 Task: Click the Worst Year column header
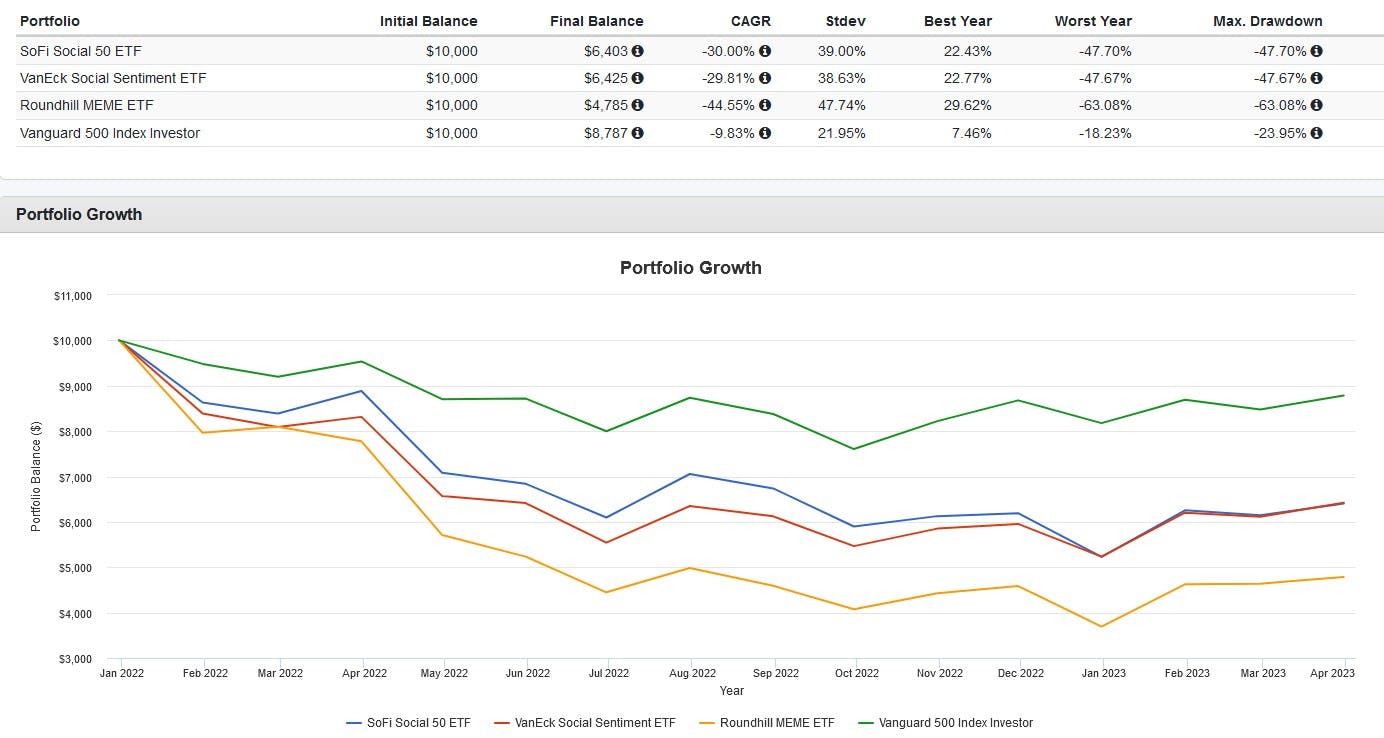click(x=1093, y=21)
